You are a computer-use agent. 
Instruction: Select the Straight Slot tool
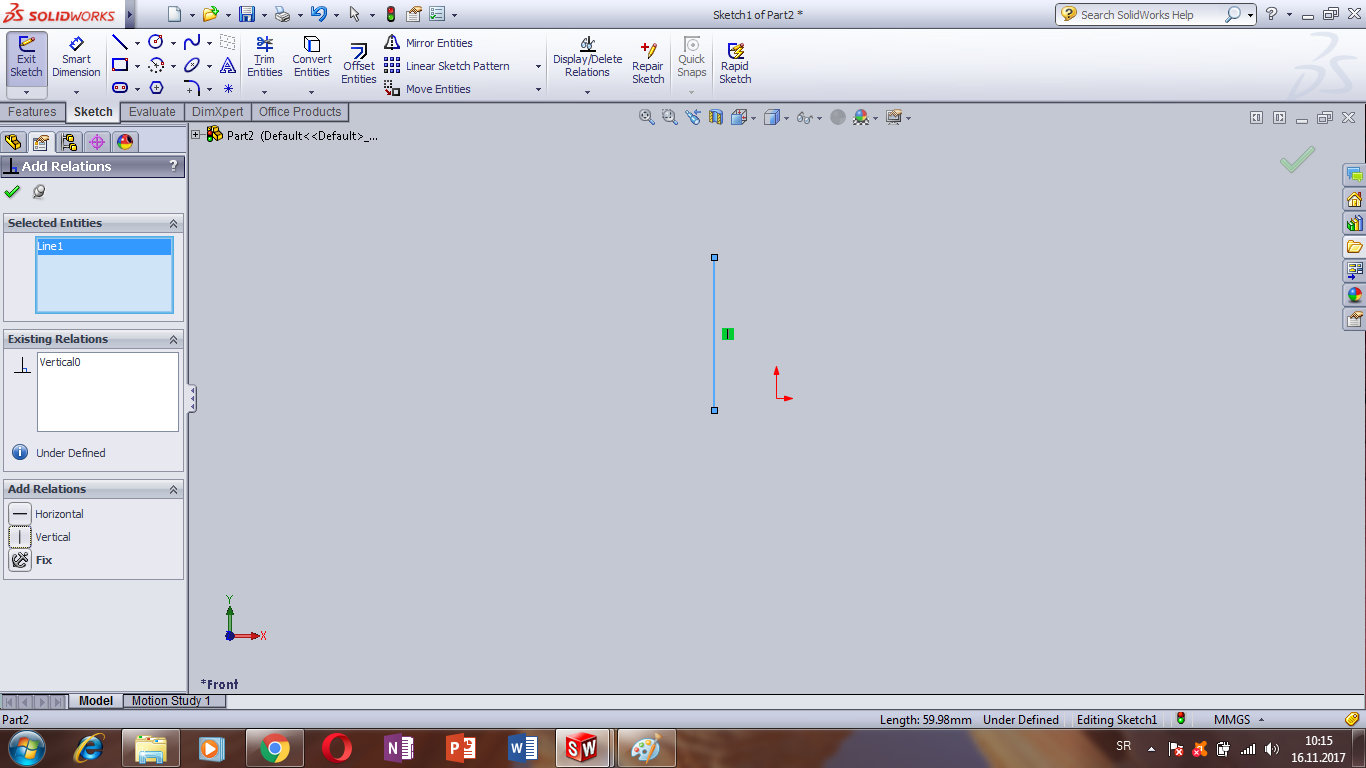click(120, 88)
